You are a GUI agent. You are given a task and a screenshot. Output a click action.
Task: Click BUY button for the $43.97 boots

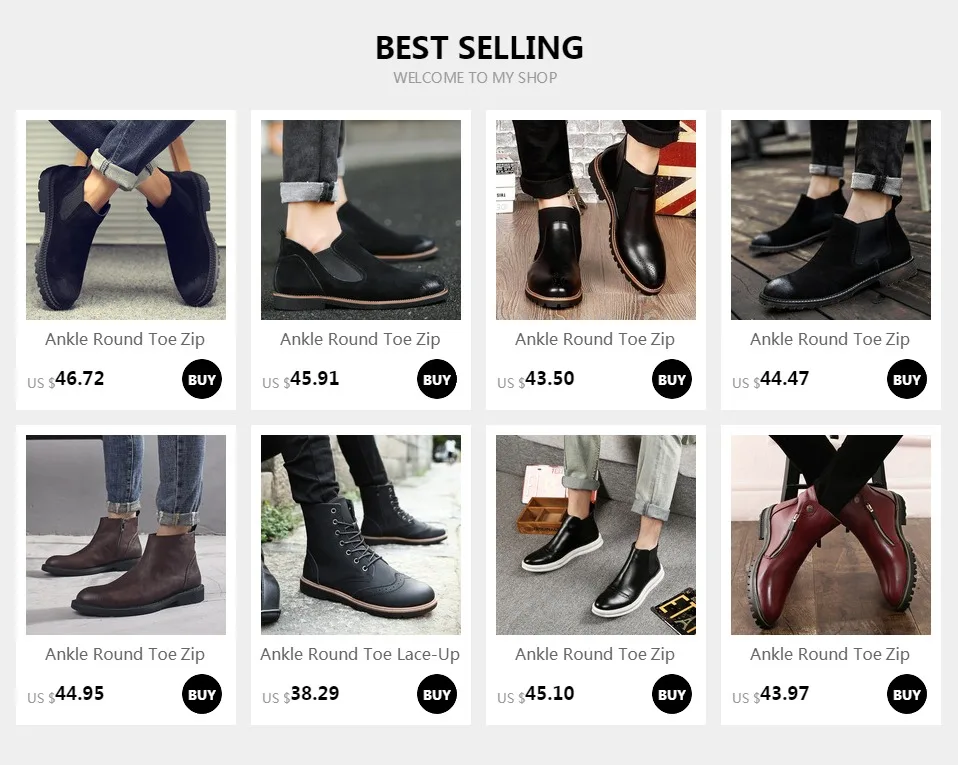click(907, 694)
